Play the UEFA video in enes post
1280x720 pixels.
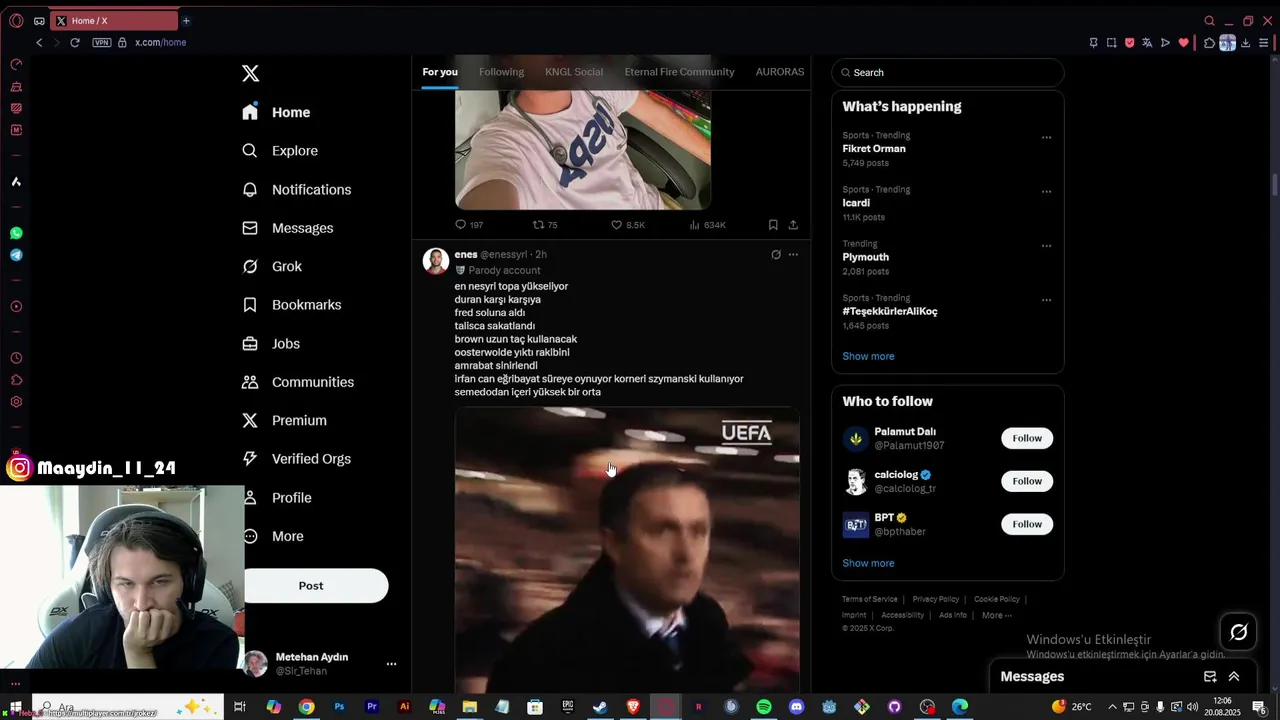[x=627, y=549]
